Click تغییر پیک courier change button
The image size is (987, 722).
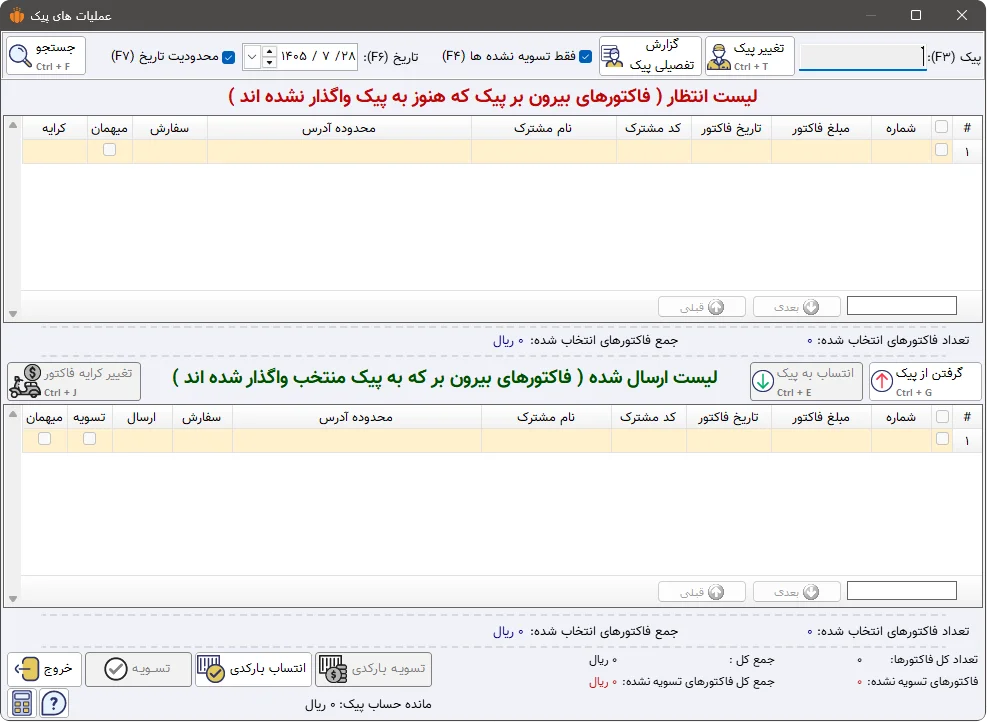(x=750, y=56)
